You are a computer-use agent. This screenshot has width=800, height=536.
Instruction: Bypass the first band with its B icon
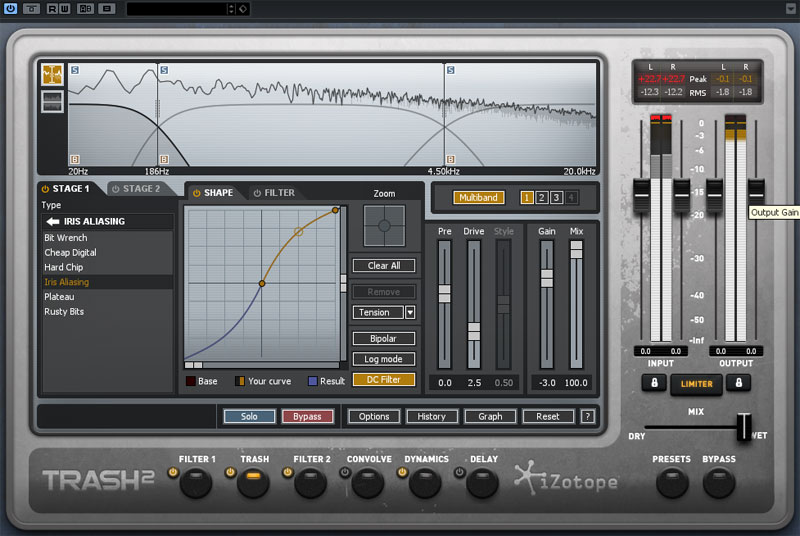pyautogui.click(x=75, y=159)
